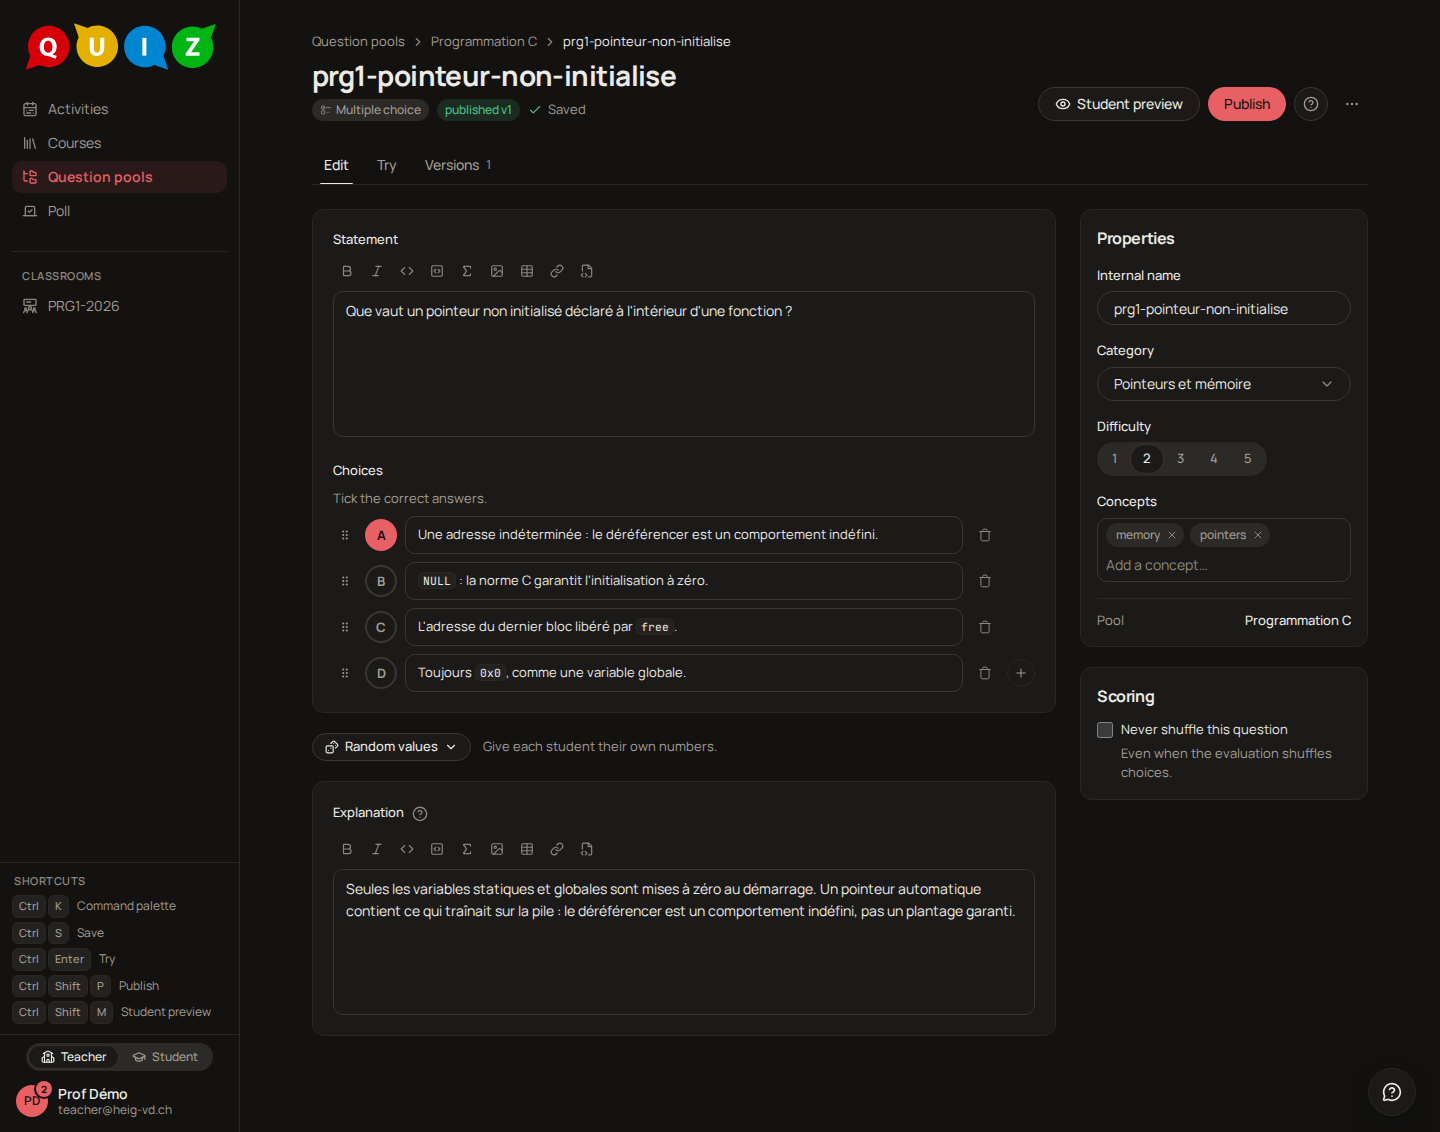The image size is (1440, 1132).
Task: Open Poll in the sidebar
Action: pos(120,211)
